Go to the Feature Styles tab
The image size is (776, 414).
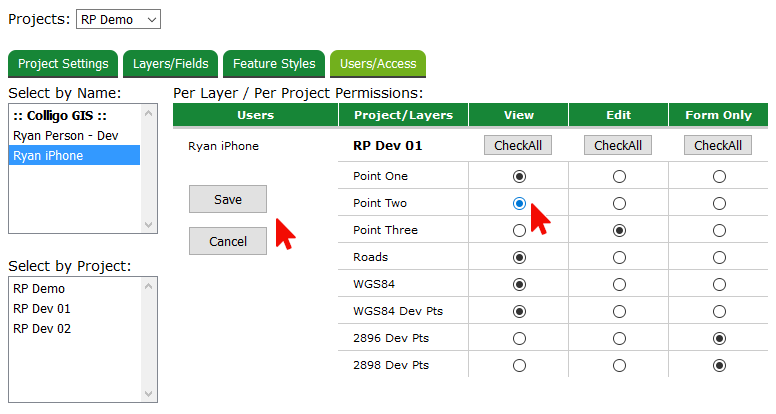pyautogui.click(x=274, y=64)
